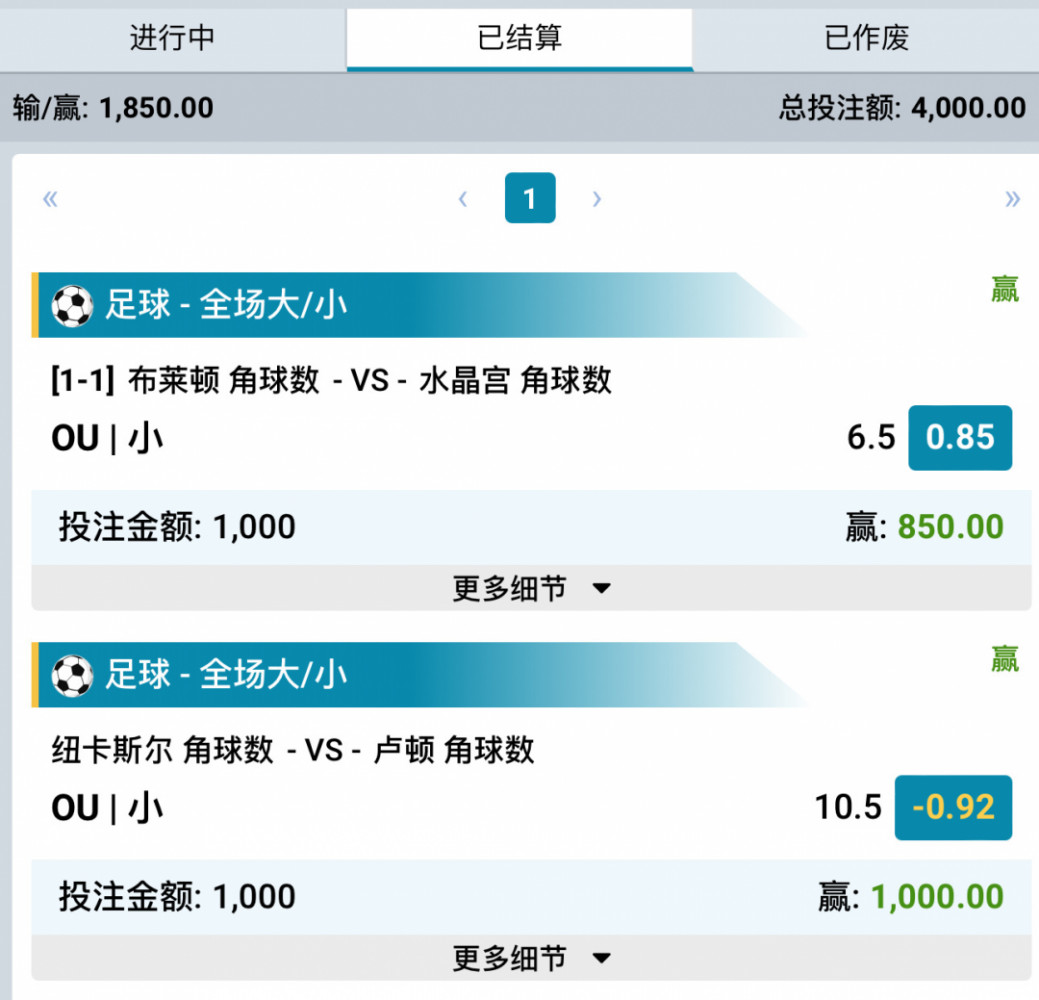The image size is (1039, 1000).
Task: Click dropdown triangle beside second 更多细节
Action: [602, 958]
